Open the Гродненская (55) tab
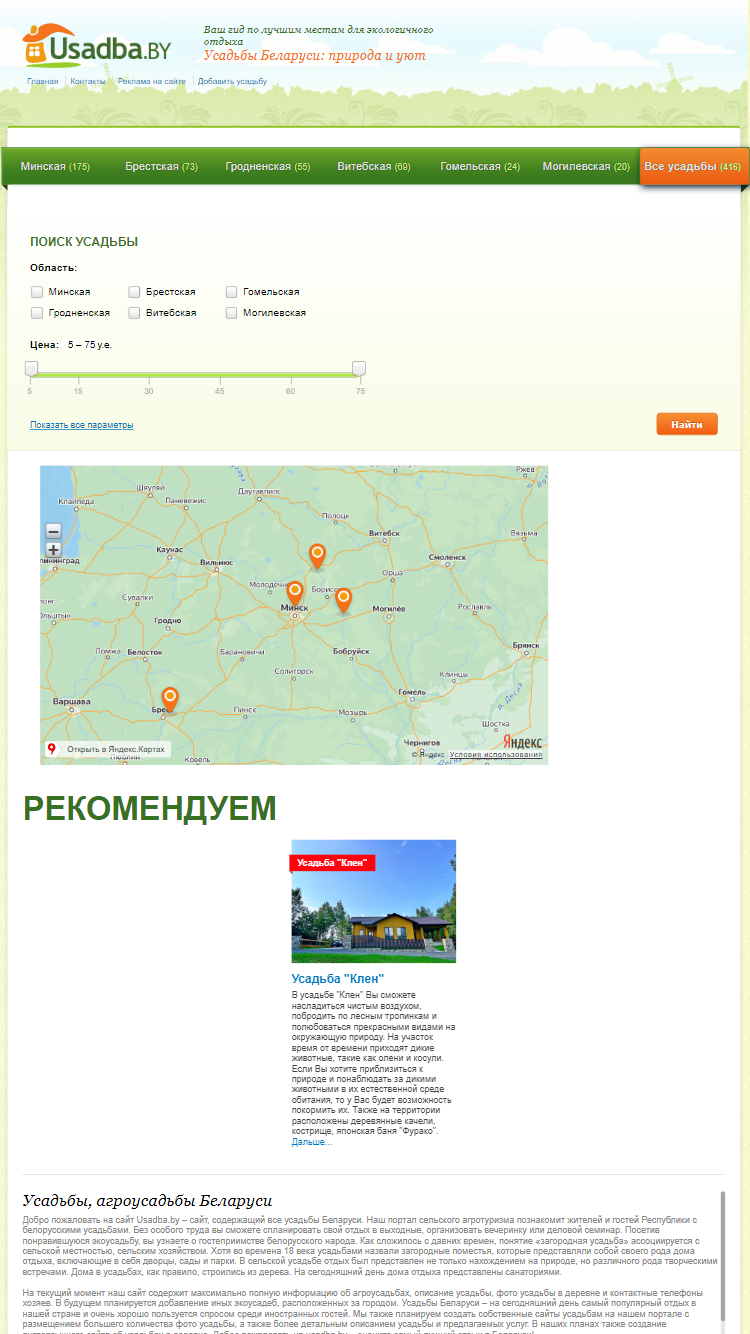The height and width of the screenshot is (1334, 750). pos(267,167)
